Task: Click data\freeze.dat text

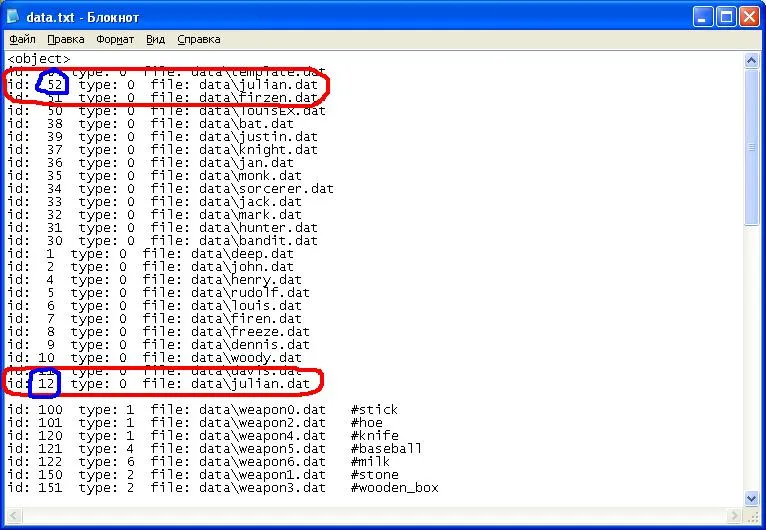Action: pyautogui.click(x=250, y=332)
